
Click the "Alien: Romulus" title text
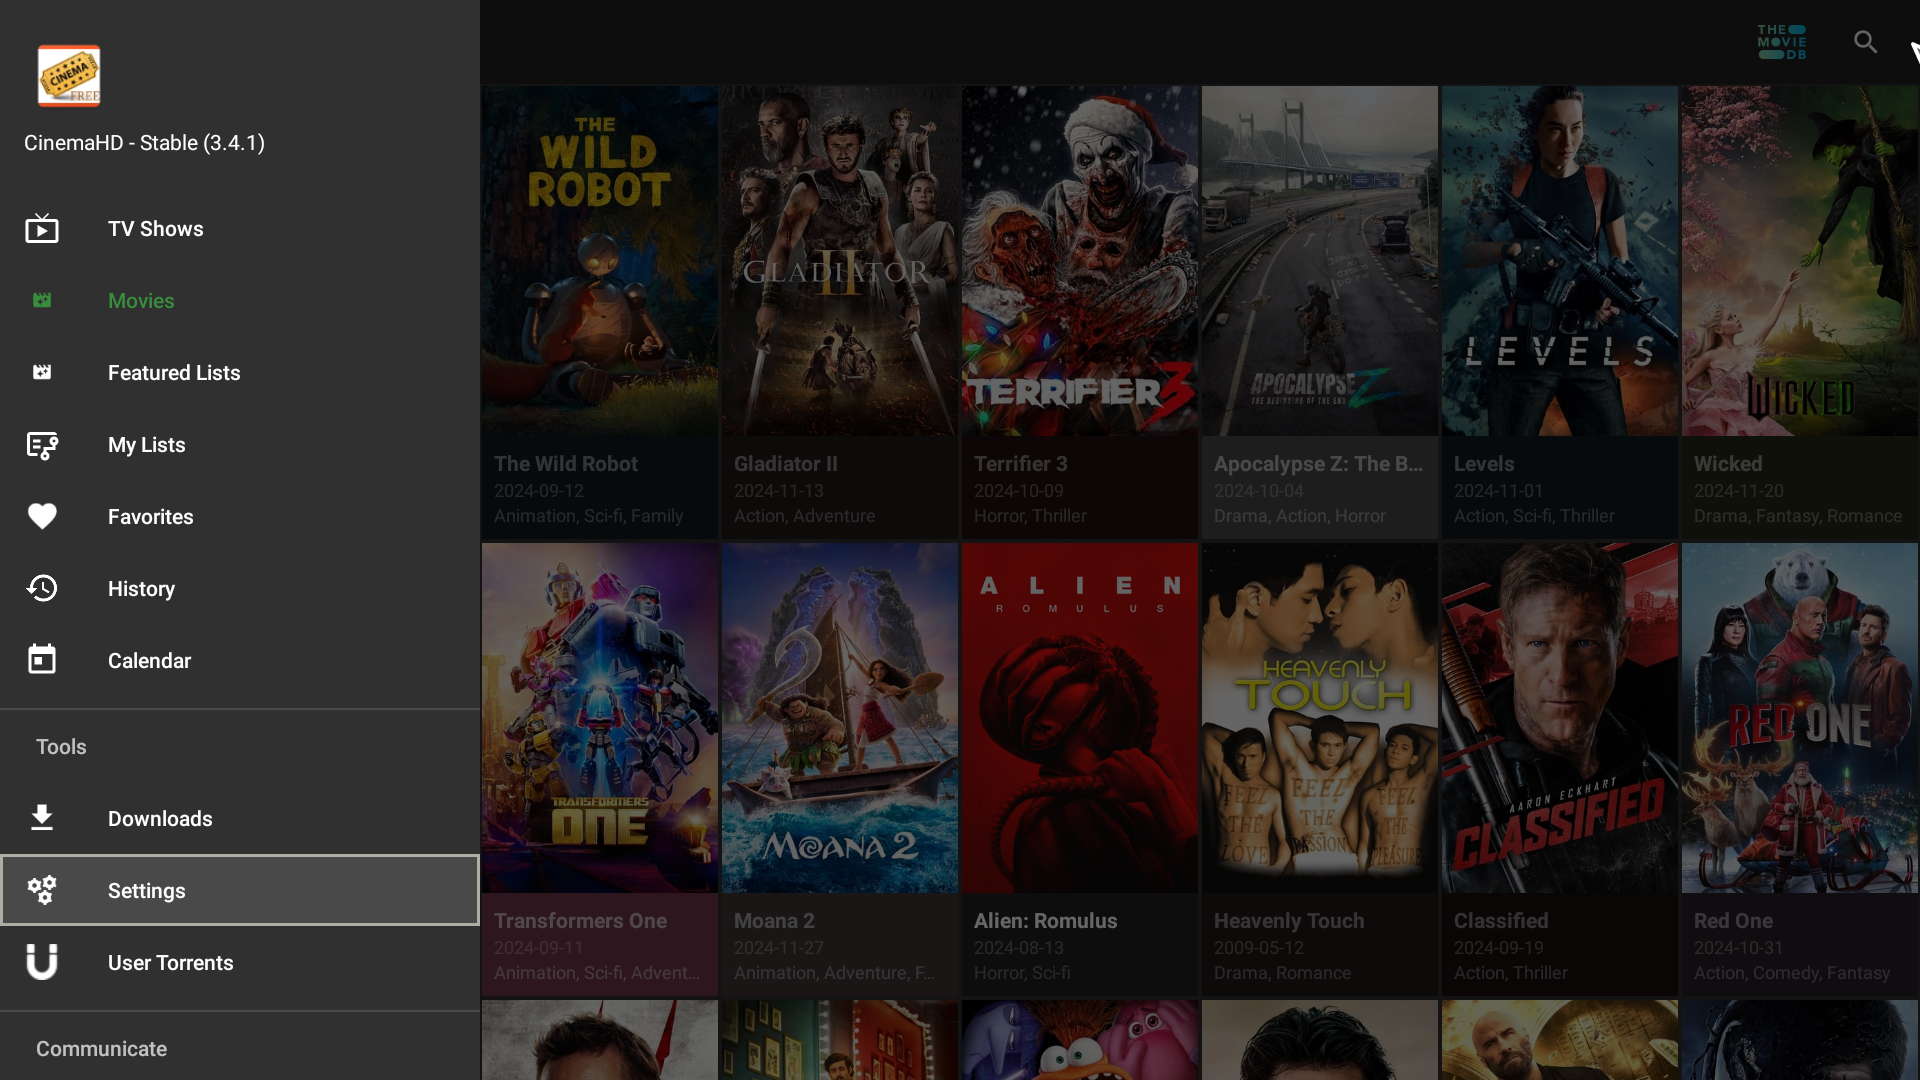[1046, 921]
